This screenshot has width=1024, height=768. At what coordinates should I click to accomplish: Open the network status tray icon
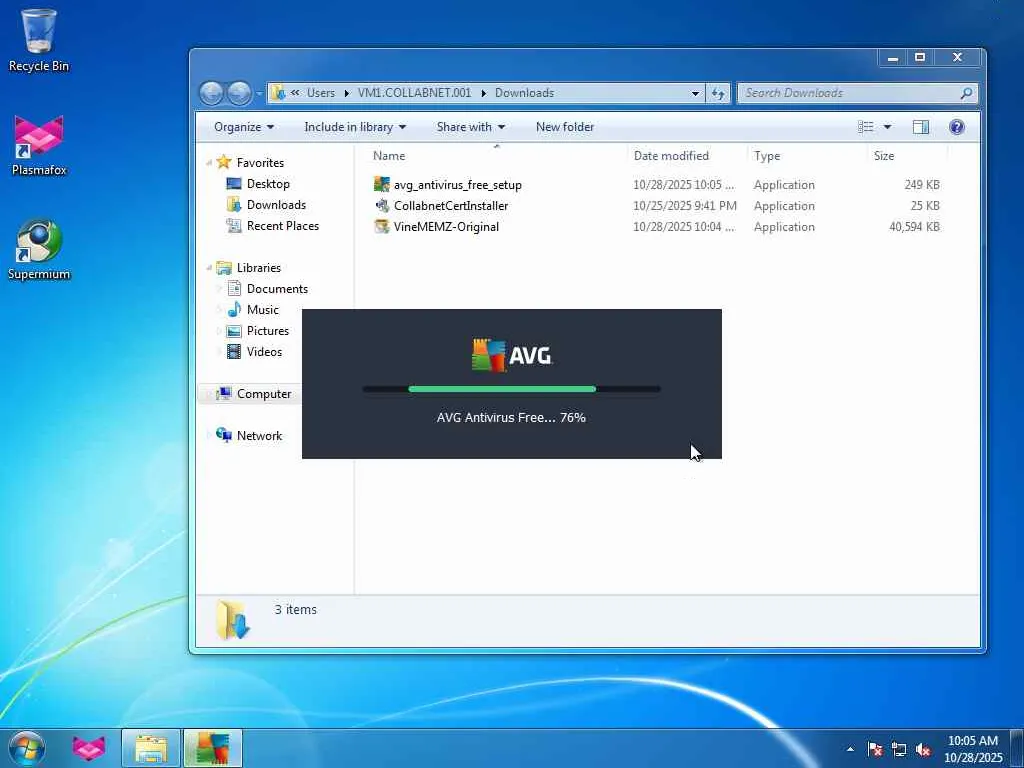coord(899,749)
